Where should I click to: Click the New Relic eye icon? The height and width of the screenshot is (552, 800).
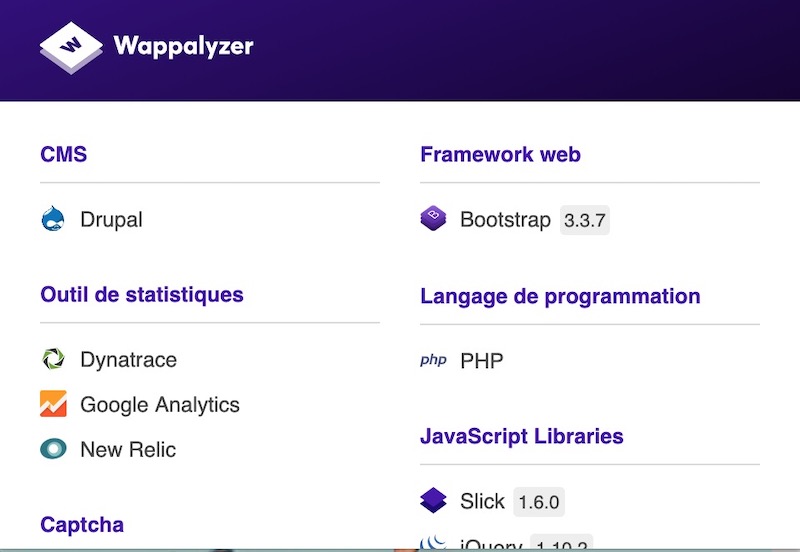tap(53, 449)
